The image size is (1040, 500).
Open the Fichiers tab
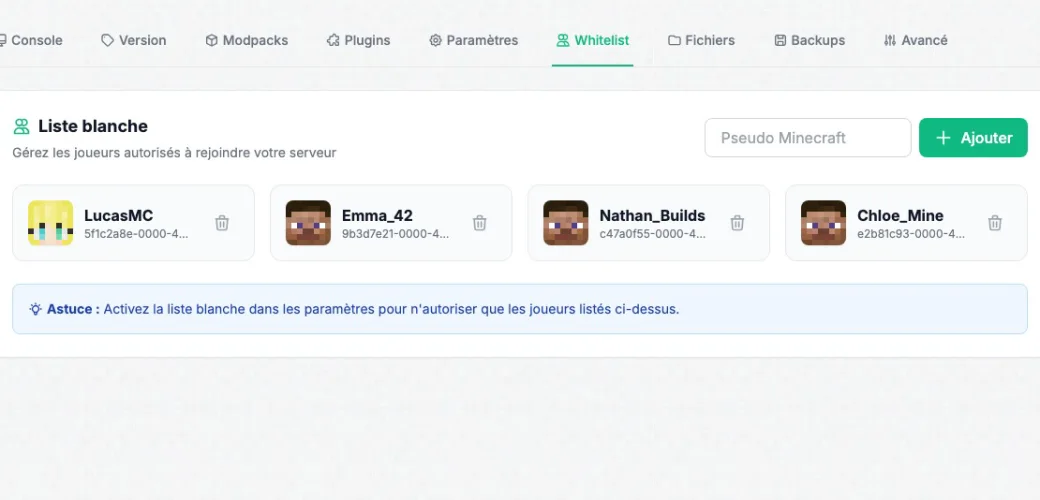pos(701,40)
